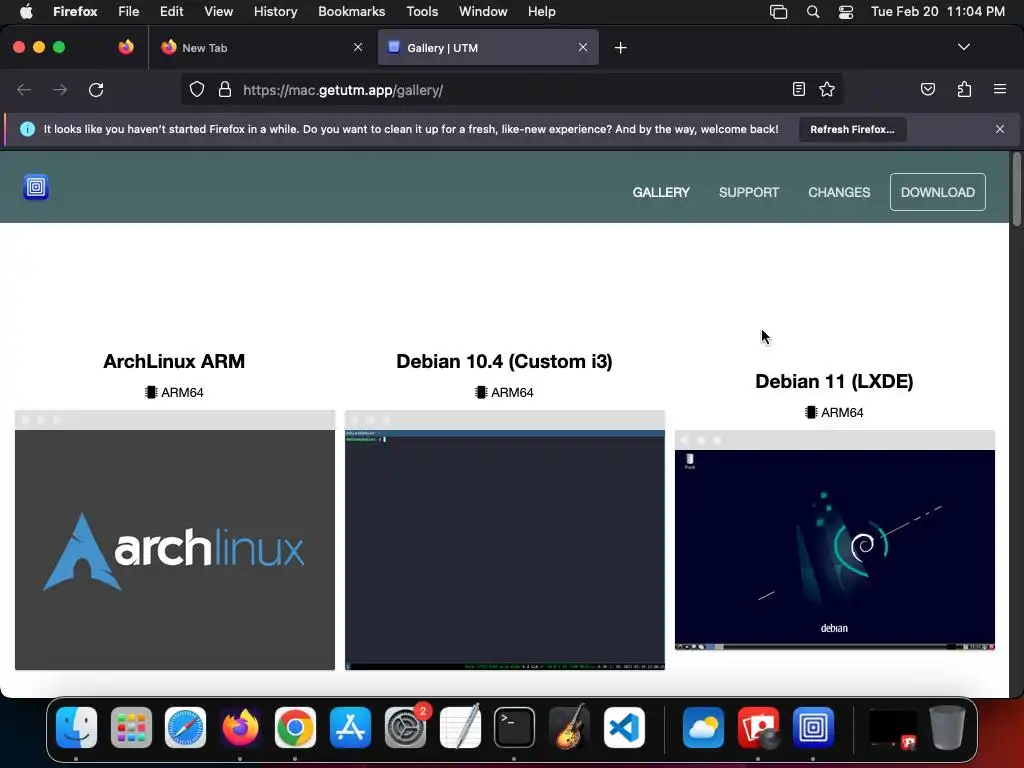Viewport: 1024px width, 768px height.
Task: Open Finder from the Dock
Action: (x=76, y=727)
